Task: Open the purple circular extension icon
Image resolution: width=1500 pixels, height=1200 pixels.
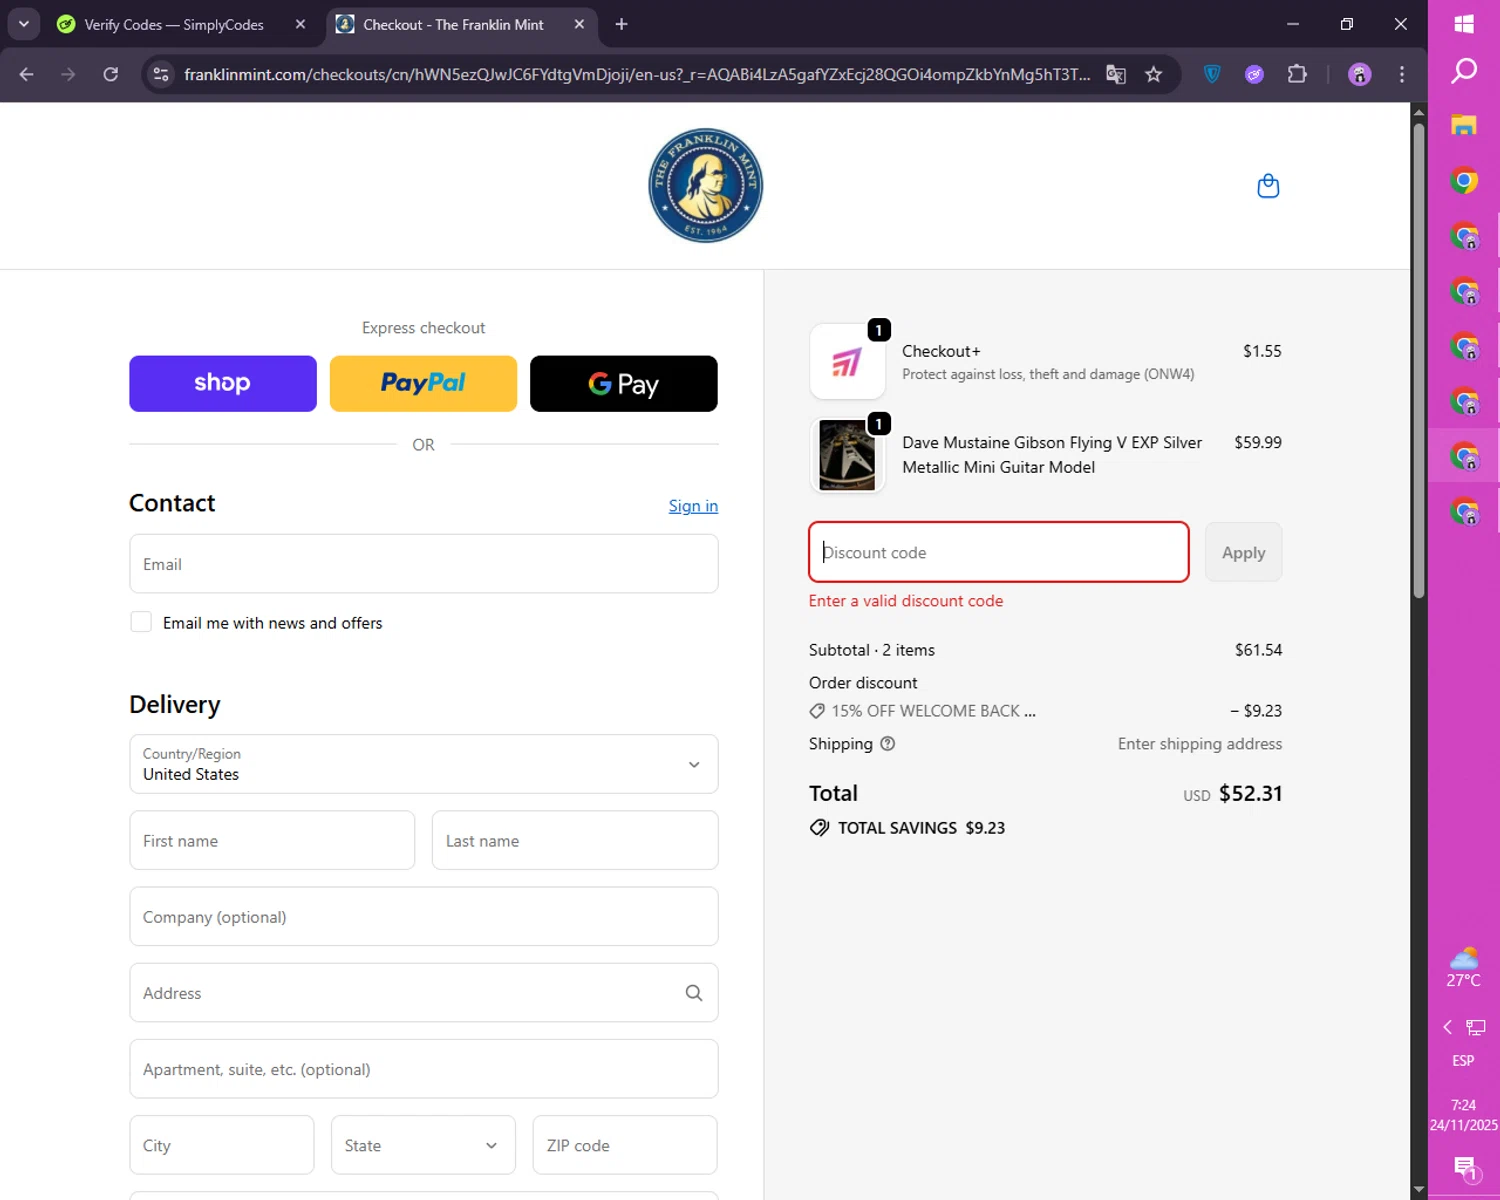Action: 1254,74
